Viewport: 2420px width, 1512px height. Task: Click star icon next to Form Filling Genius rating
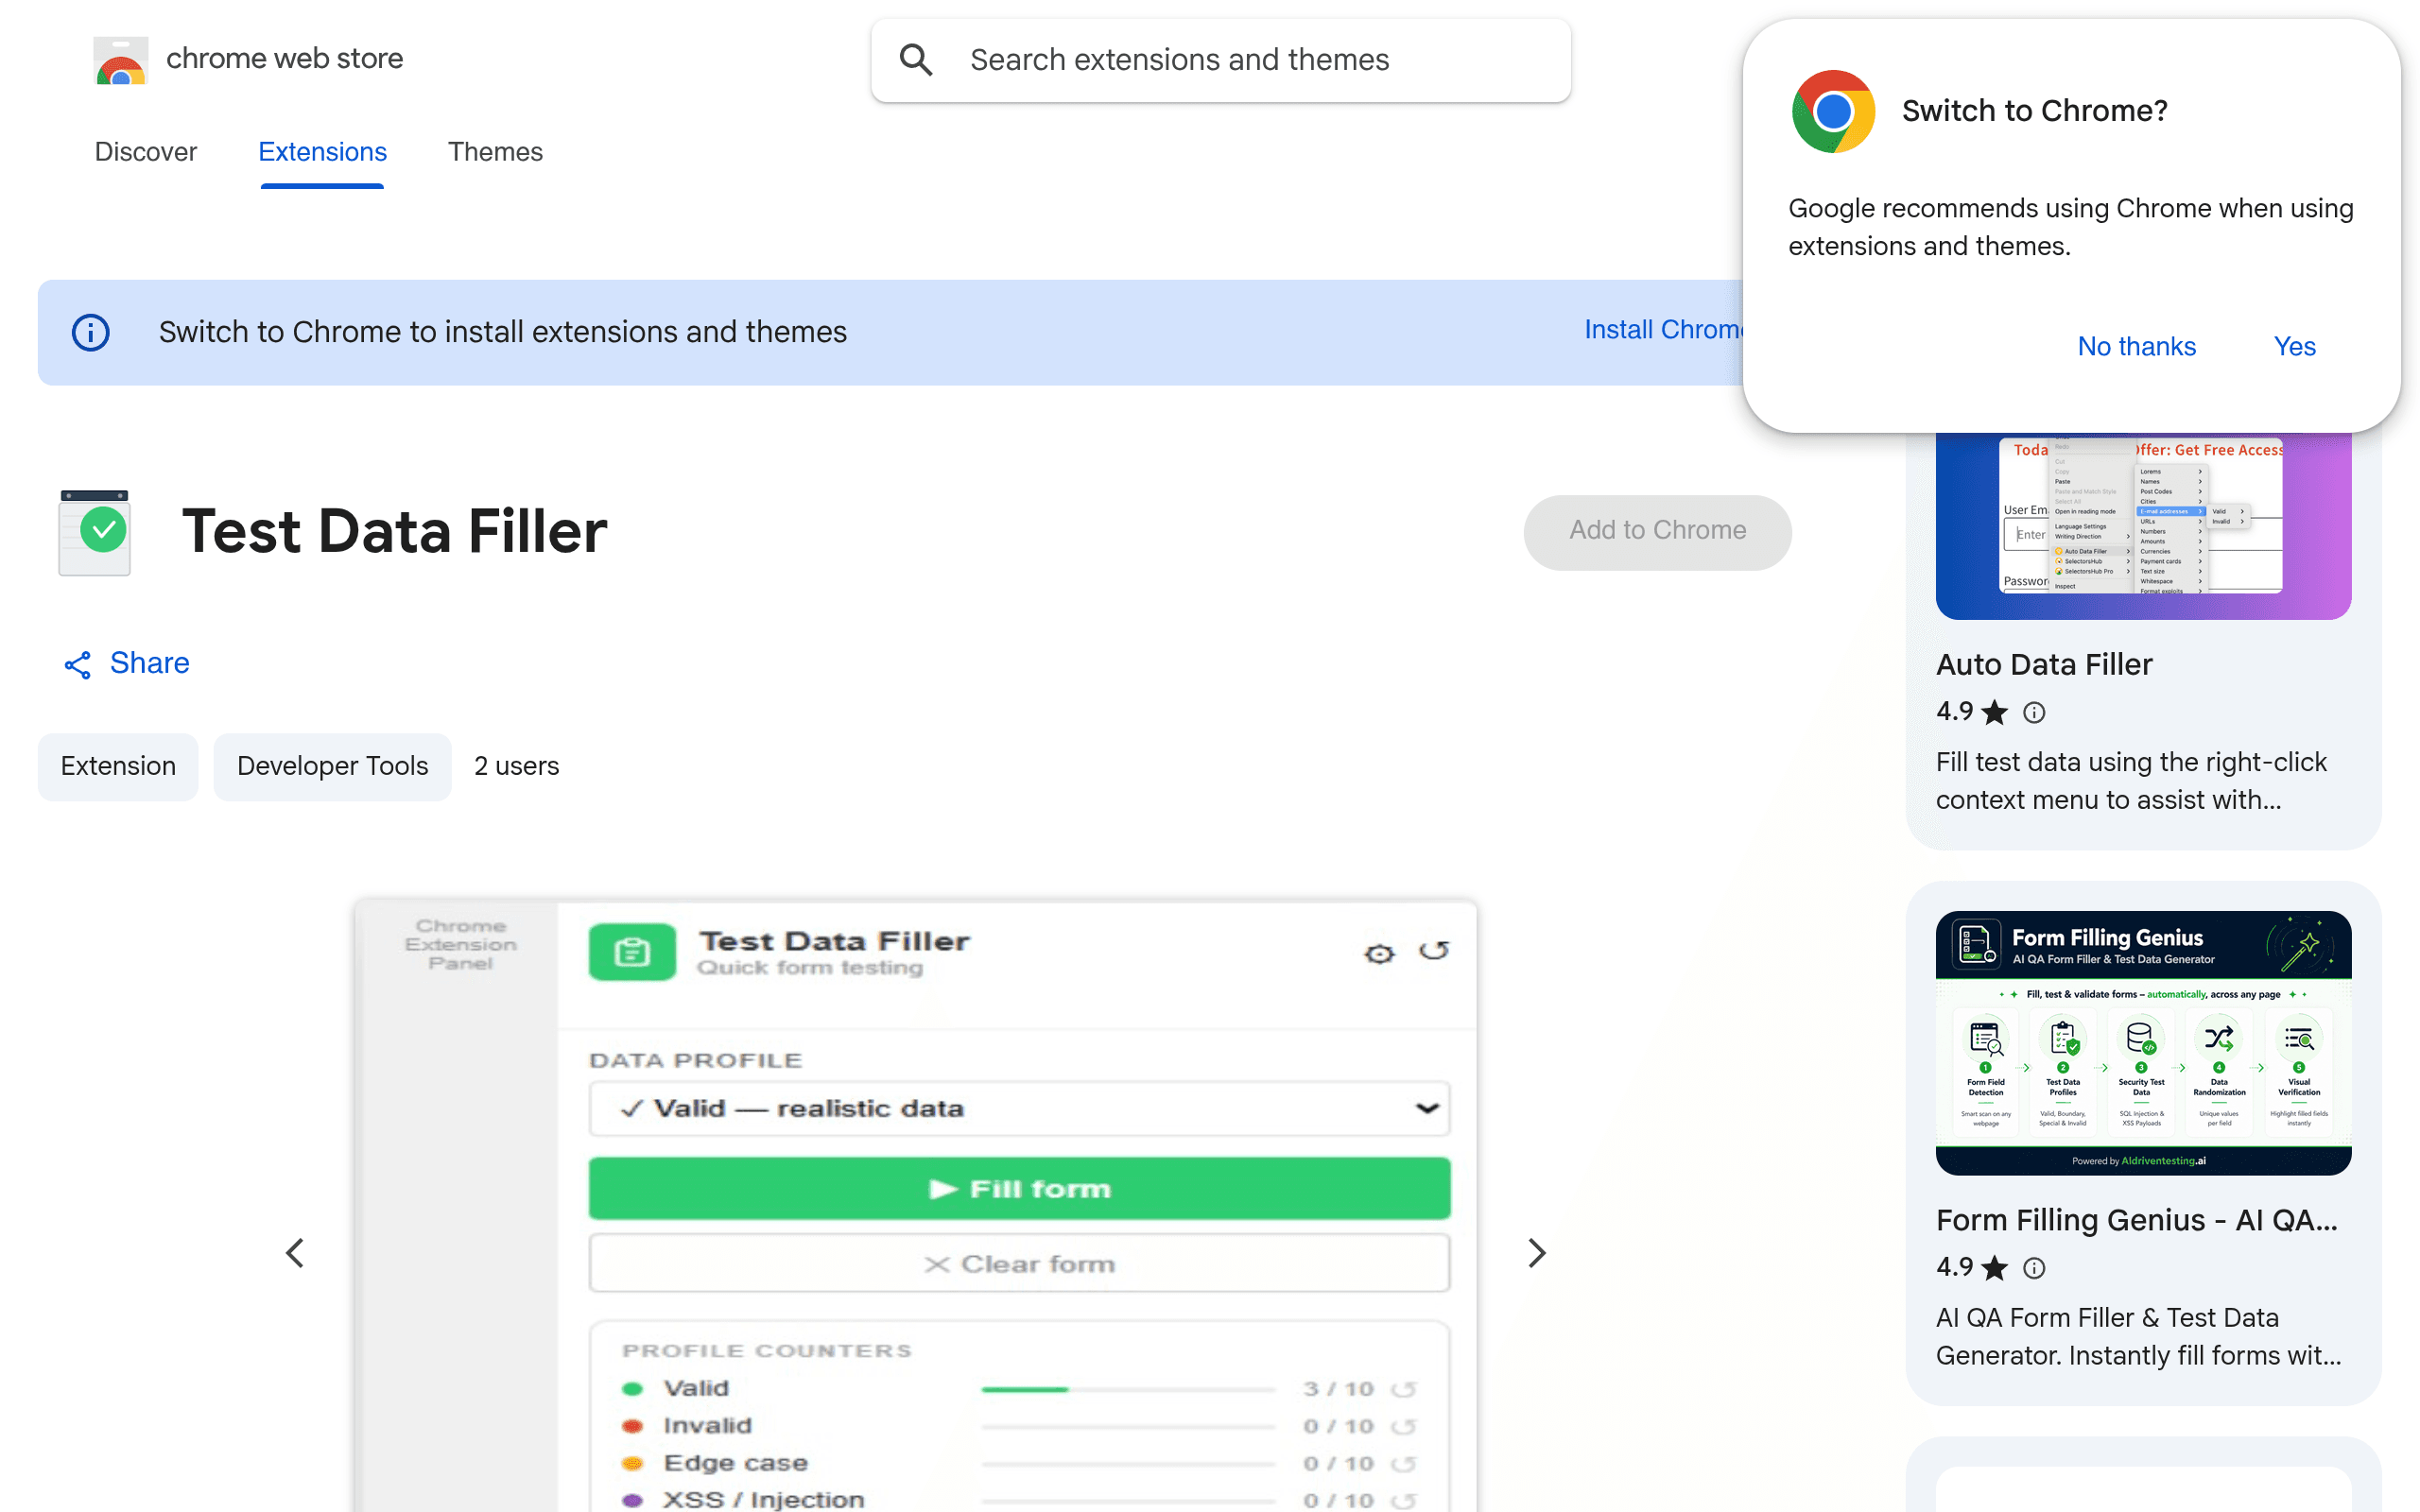point(1995,1268)
